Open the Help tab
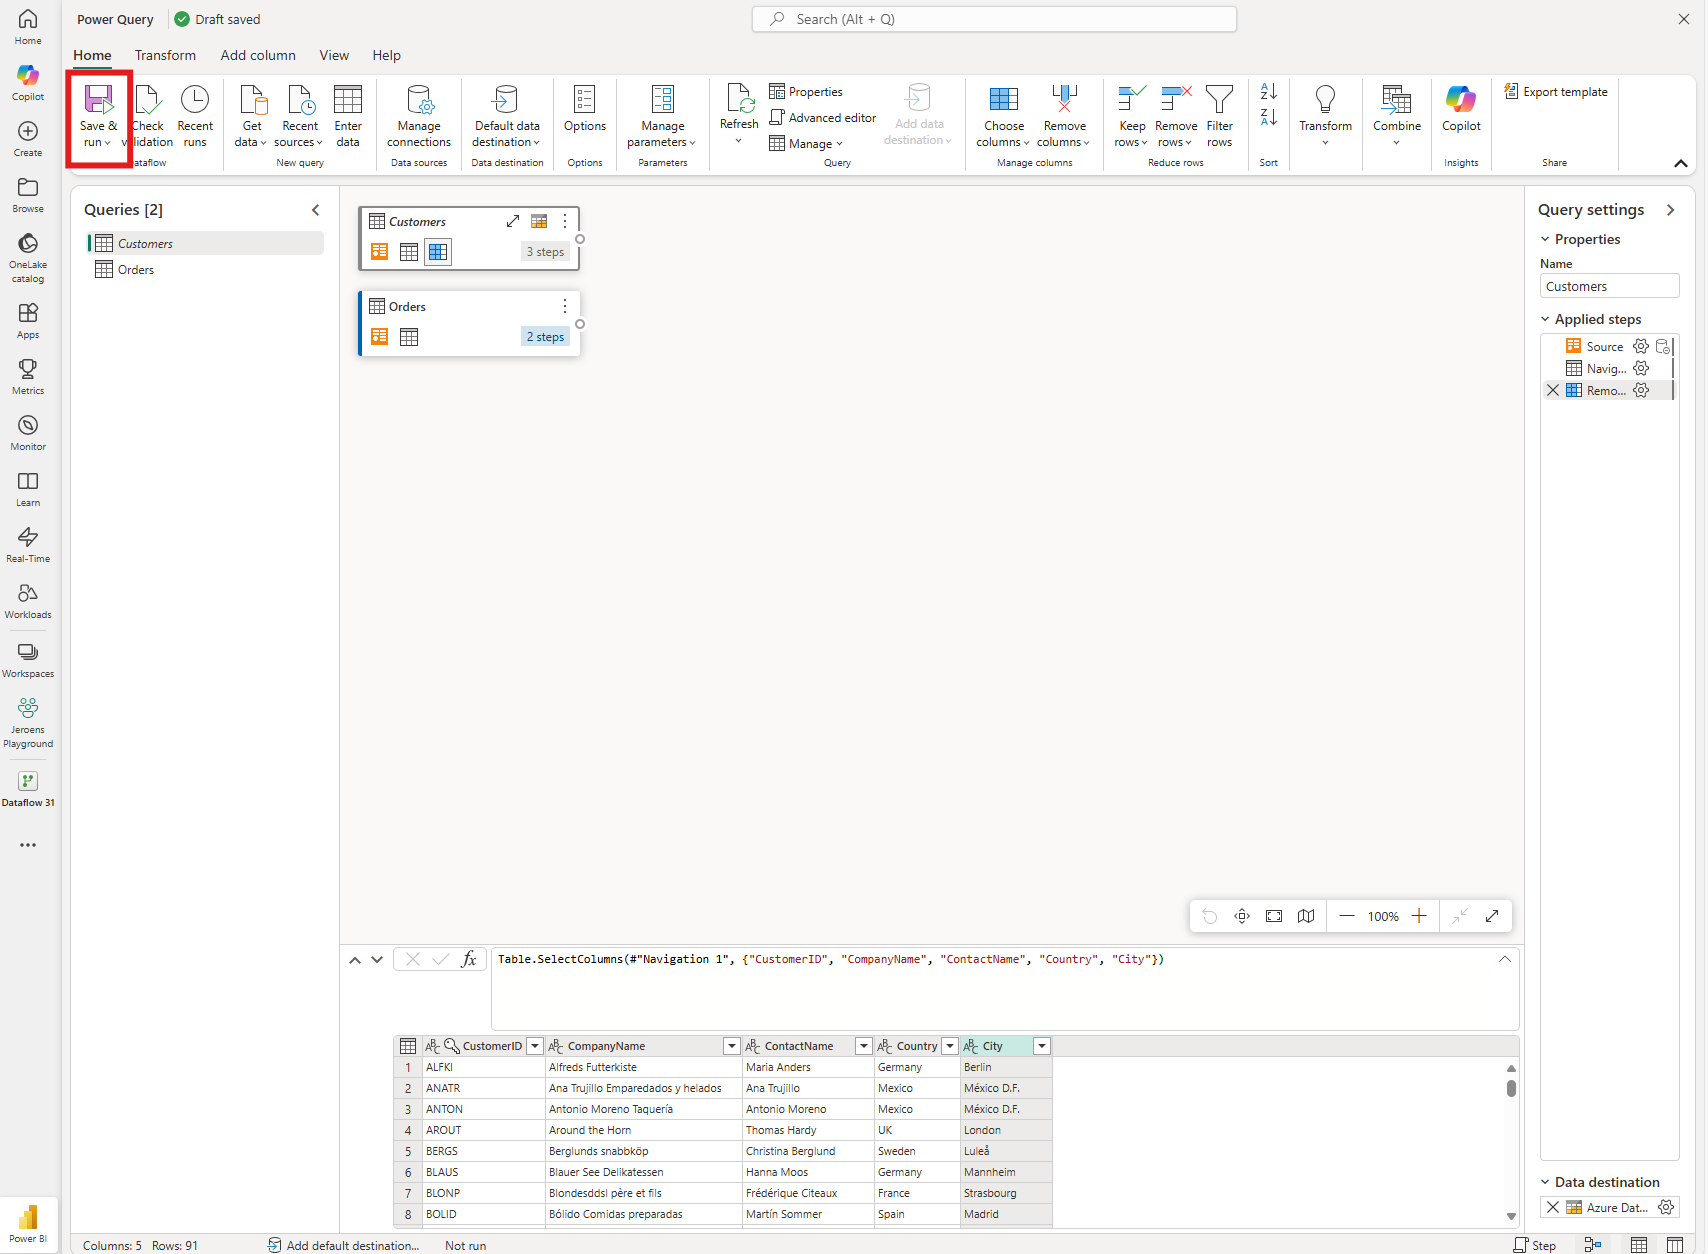The height and width of the screenshot is (1254, 1708). tap(386, 55)
